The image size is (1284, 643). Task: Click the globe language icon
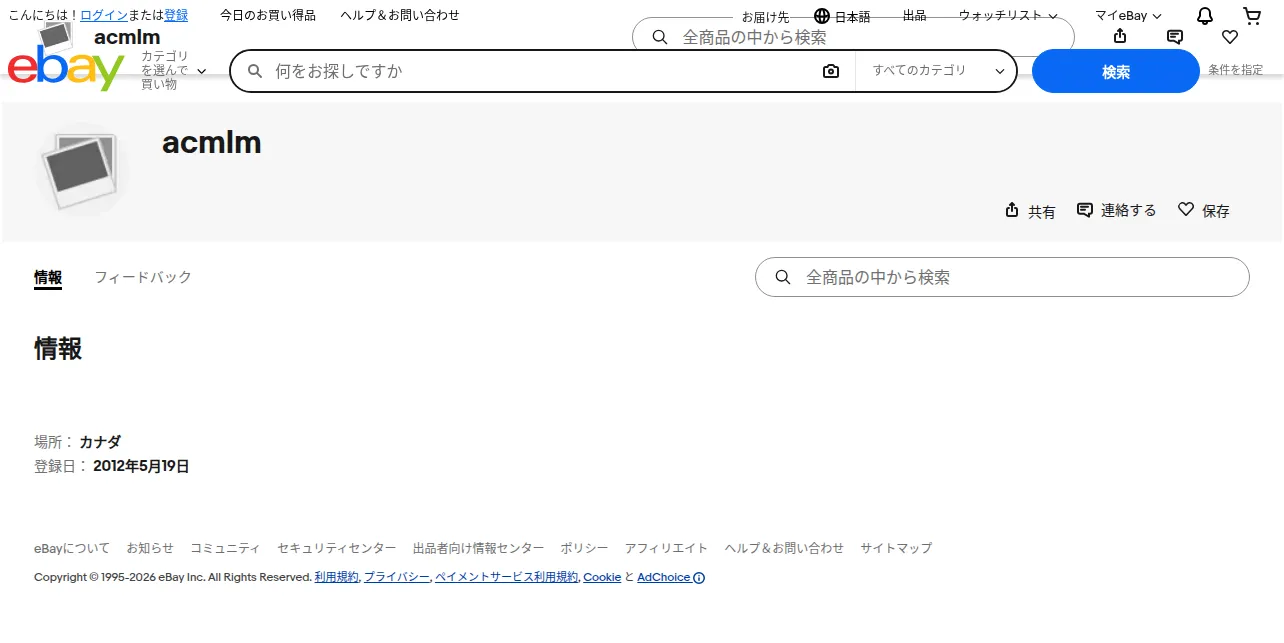pos(822,16)
